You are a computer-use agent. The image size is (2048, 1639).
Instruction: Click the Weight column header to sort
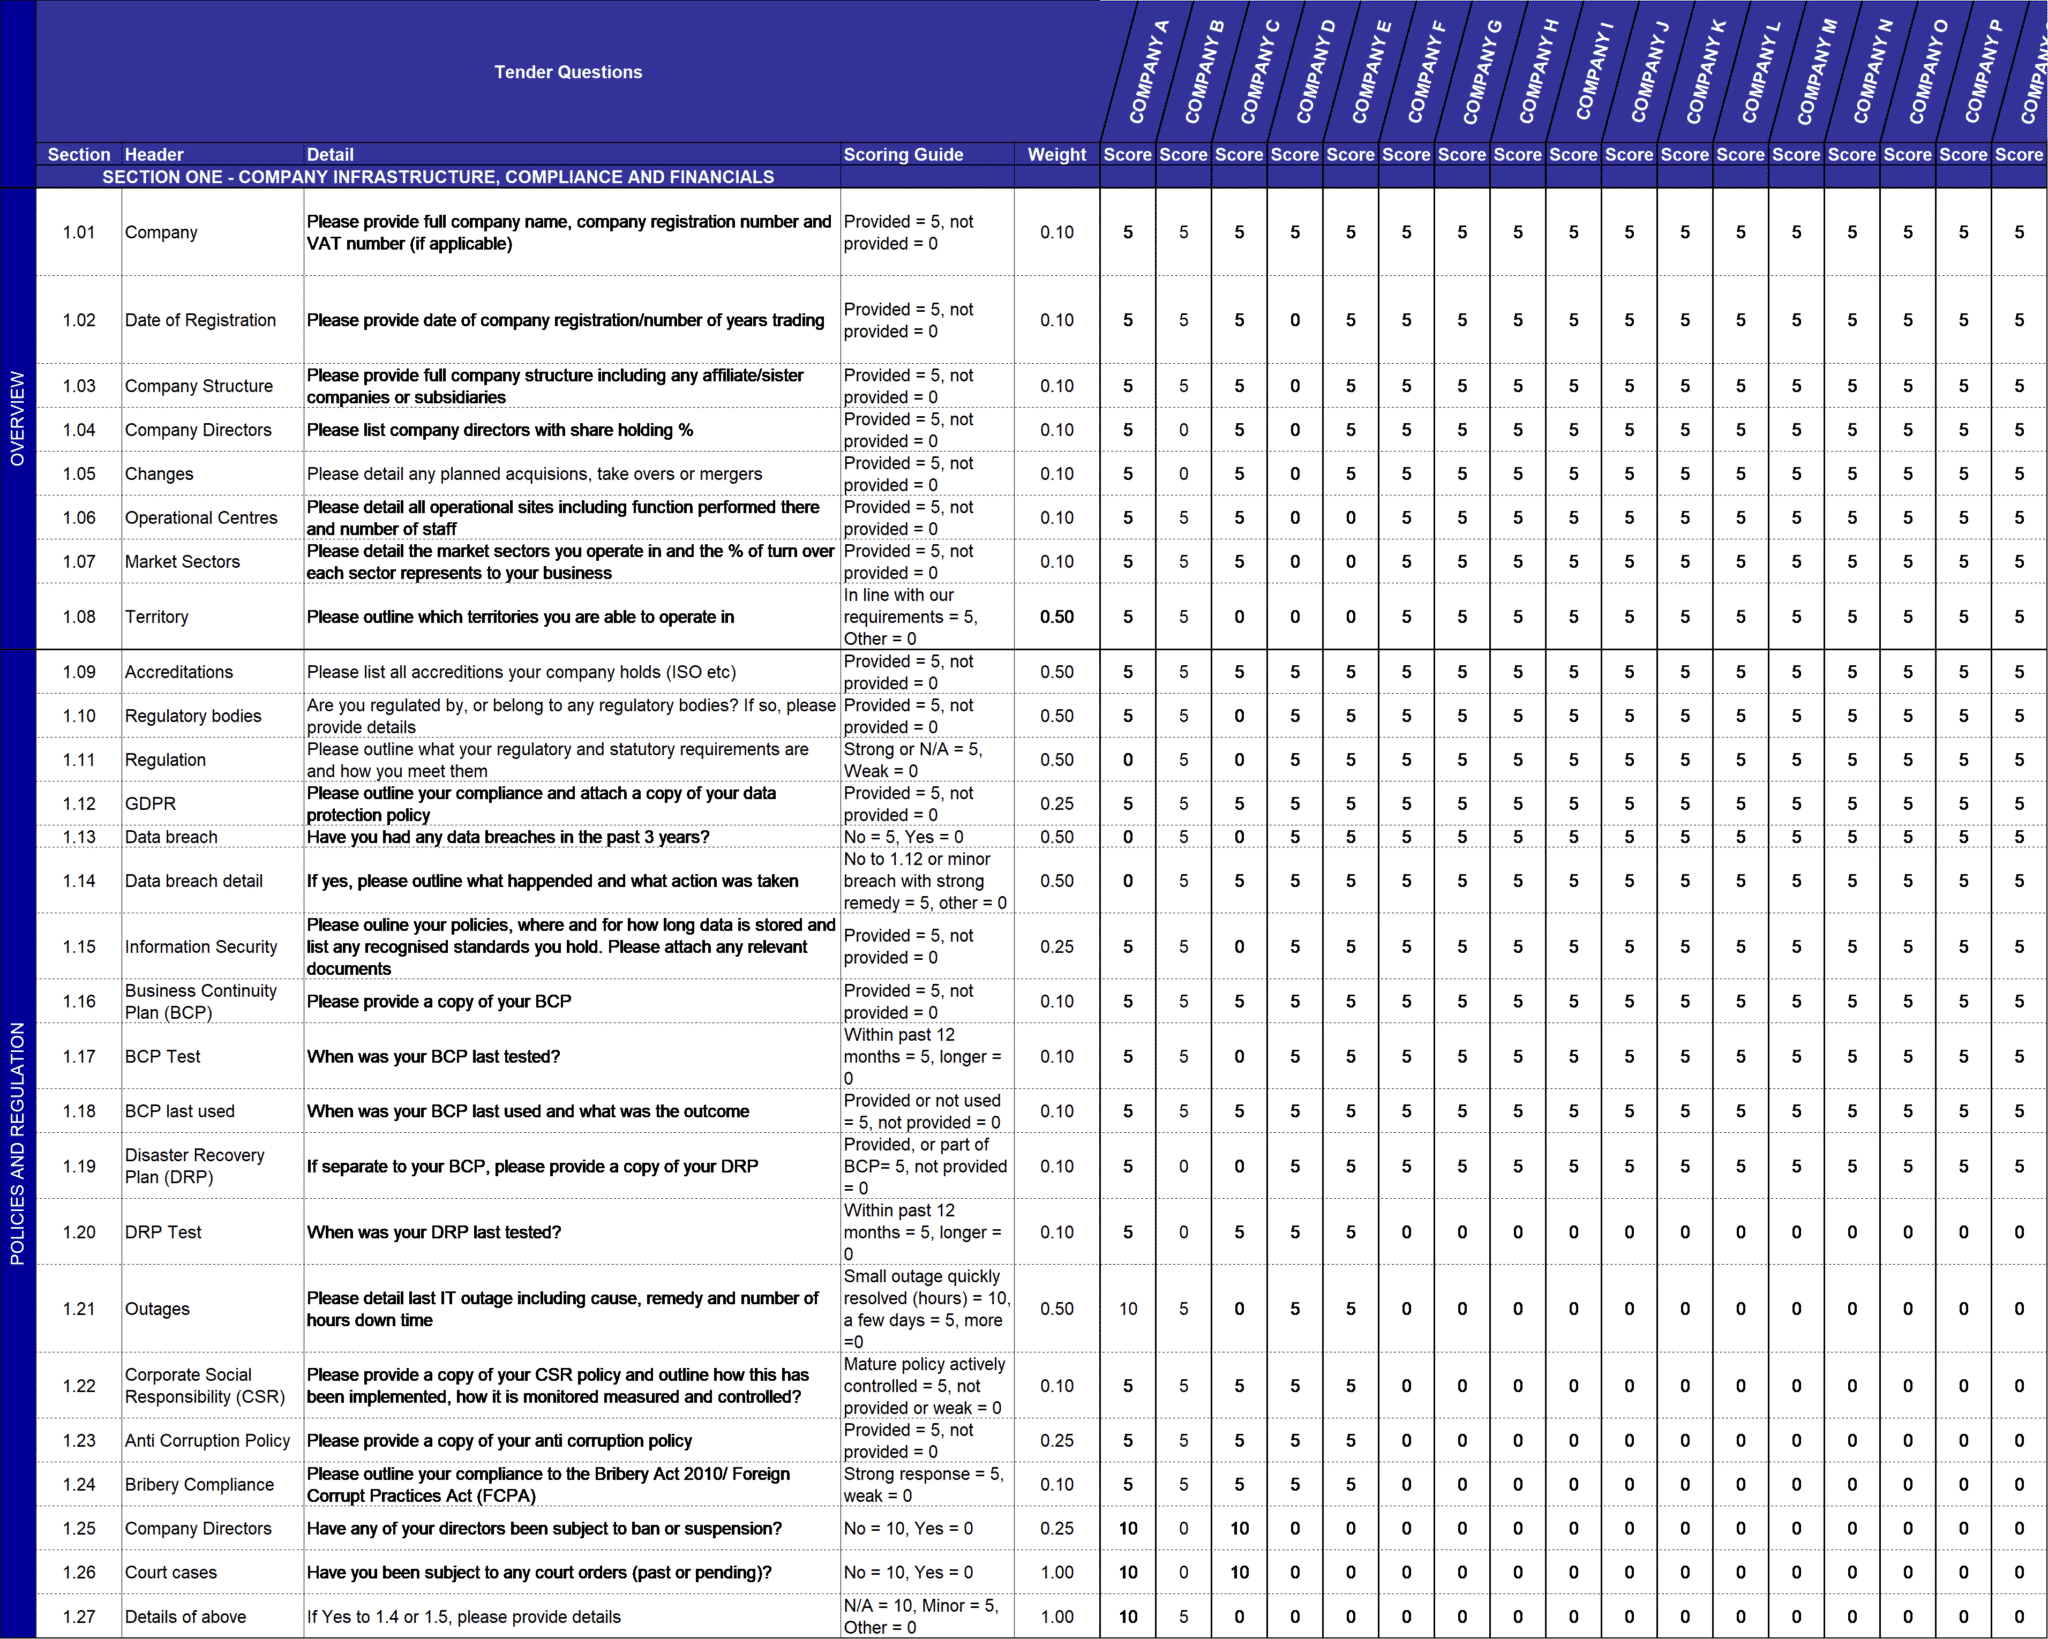(1055, 154)
